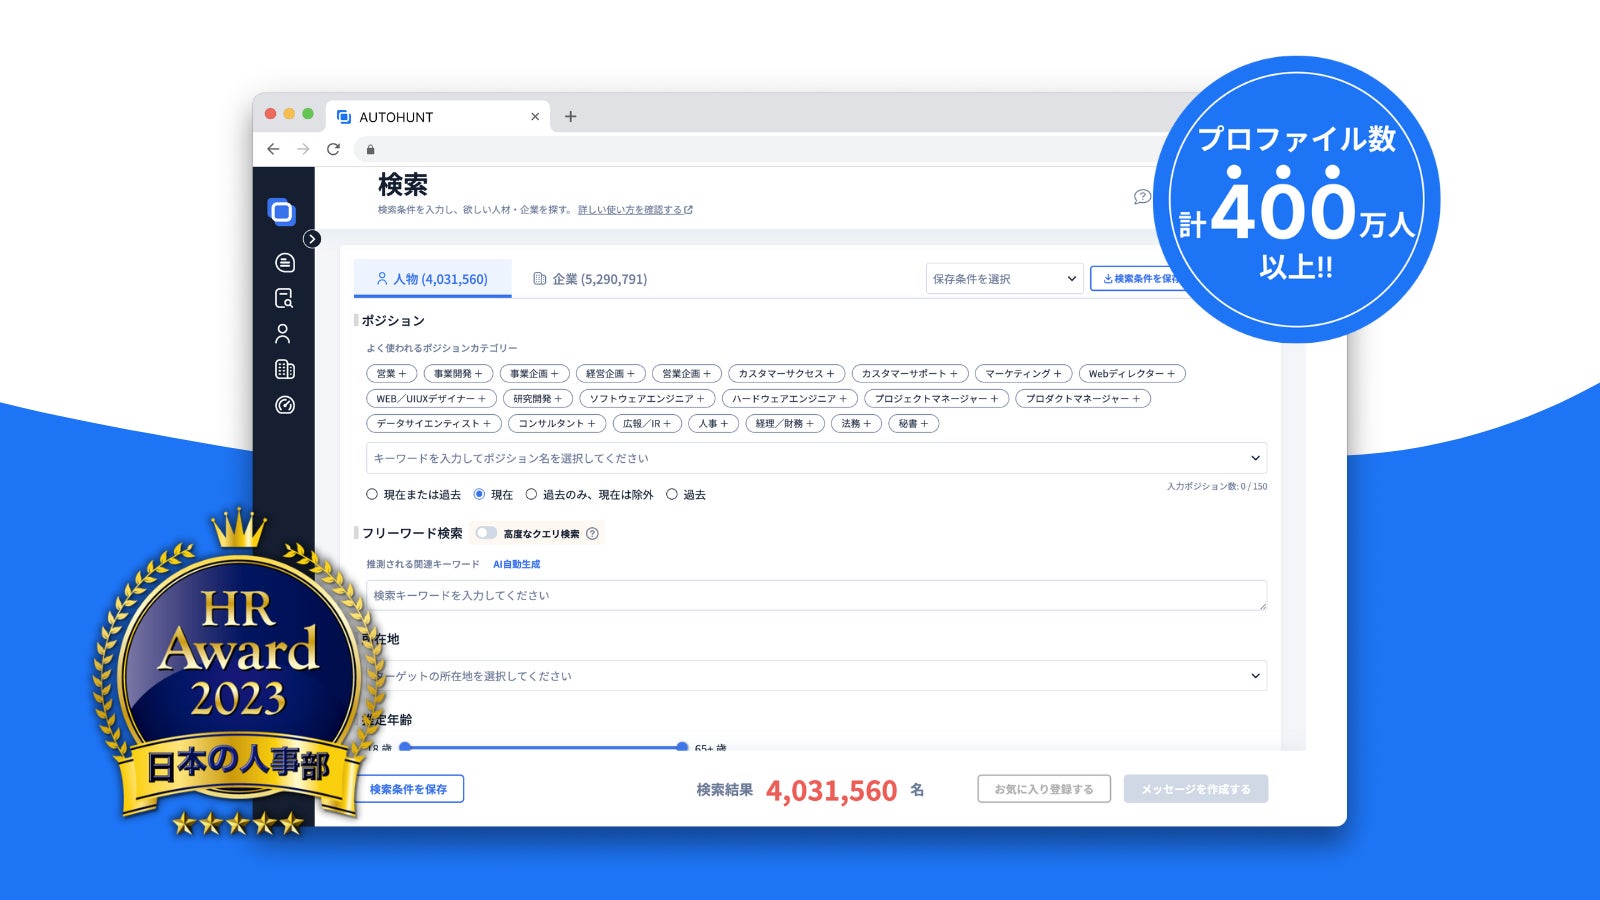
Task: Switch to the 人物 (4,031,560) tab
Action: point(432,279)
